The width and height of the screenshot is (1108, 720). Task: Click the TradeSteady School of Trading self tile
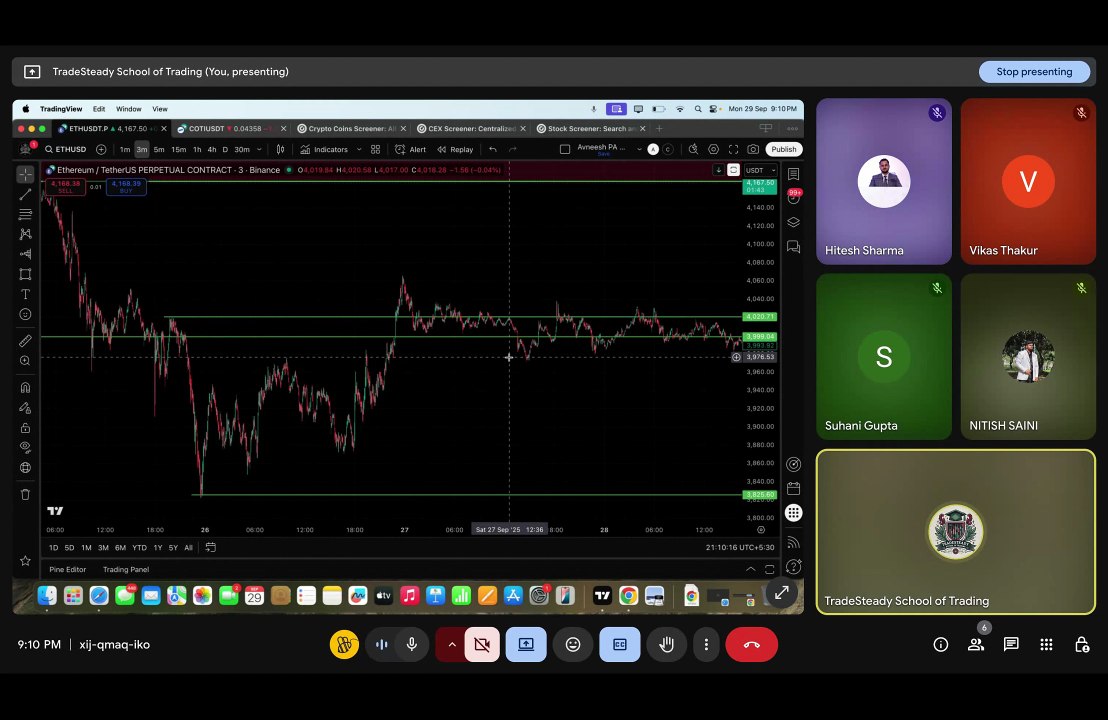point(955,532)
